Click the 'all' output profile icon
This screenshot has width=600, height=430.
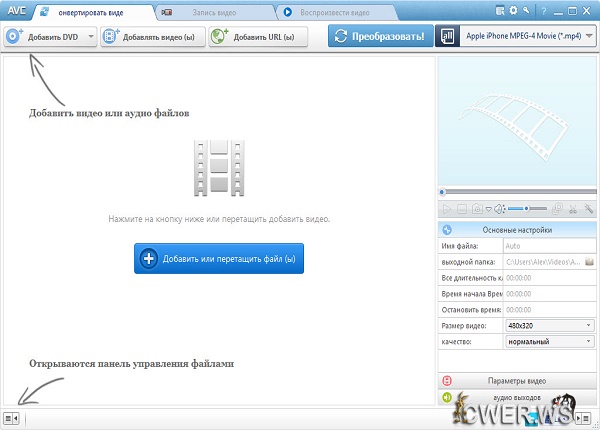(x=447, y=36)
